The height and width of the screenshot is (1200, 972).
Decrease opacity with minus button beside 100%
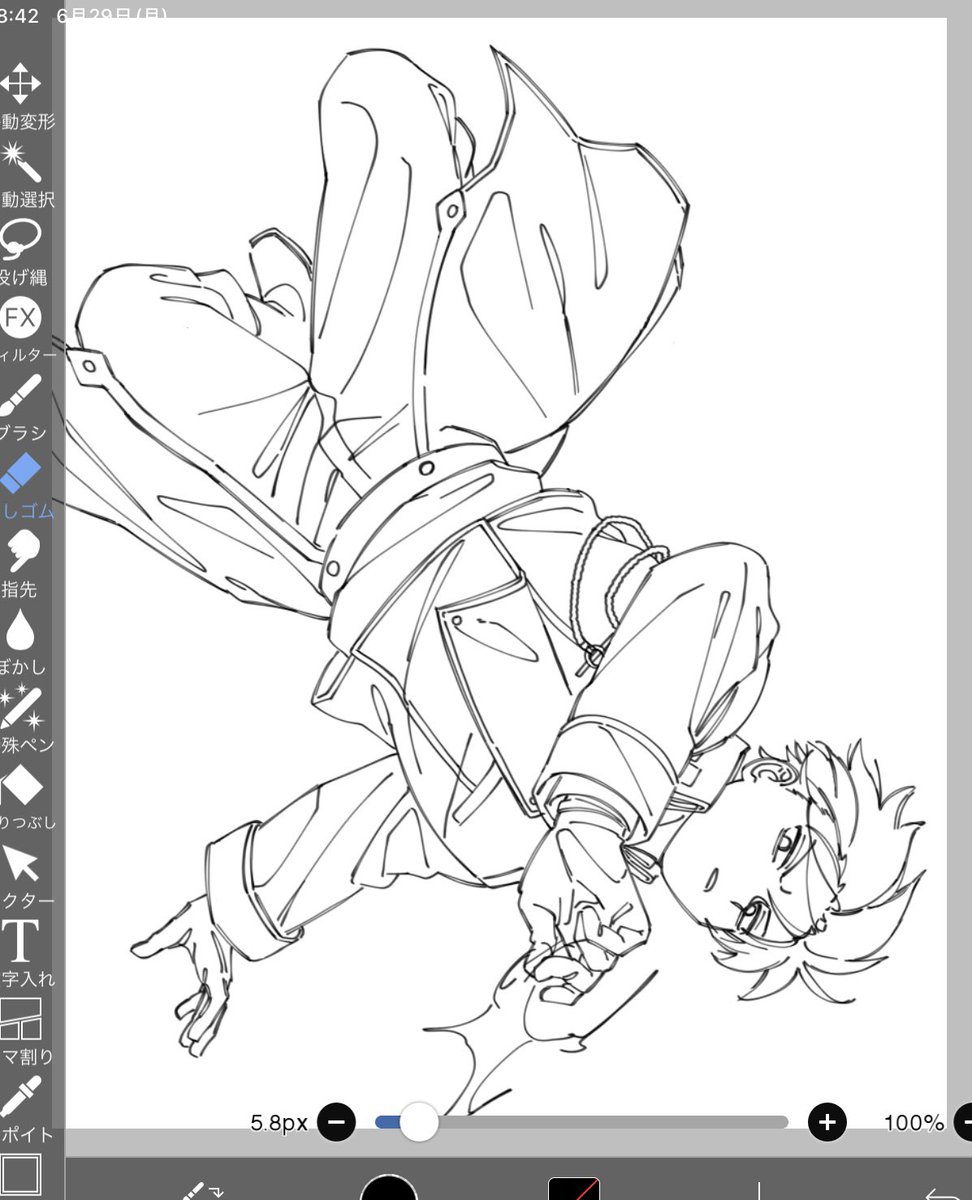(964, 1122)
